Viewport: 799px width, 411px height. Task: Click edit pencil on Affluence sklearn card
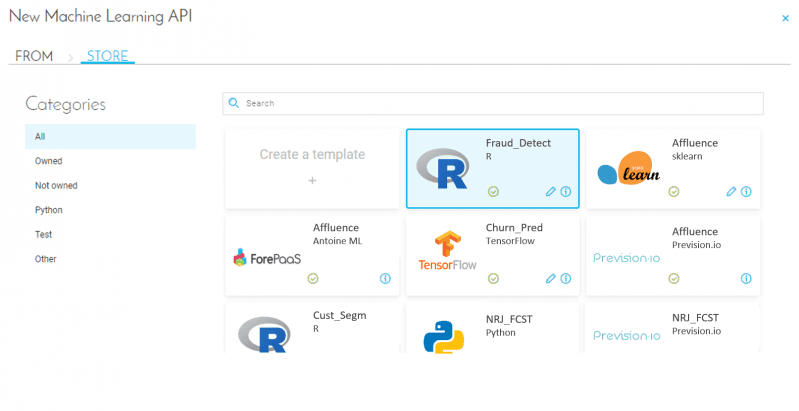tap(731, 192)
